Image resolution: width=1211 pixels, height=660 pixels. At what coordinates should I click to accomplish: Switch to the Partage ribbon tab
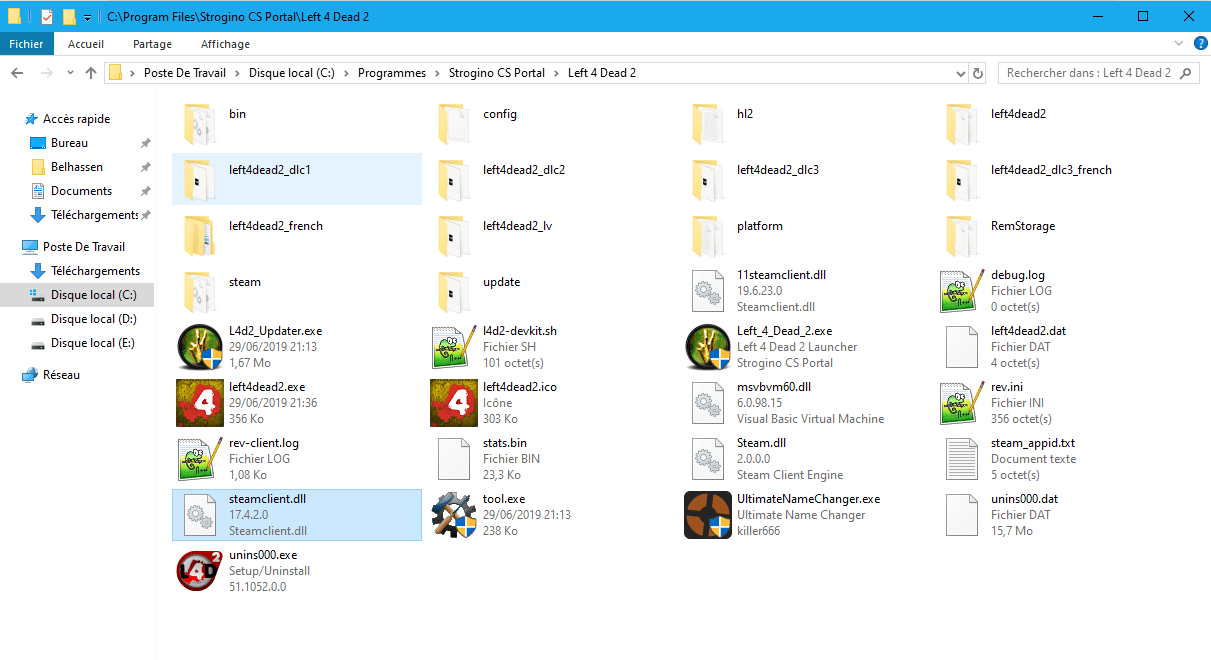[x=152, y=44]
